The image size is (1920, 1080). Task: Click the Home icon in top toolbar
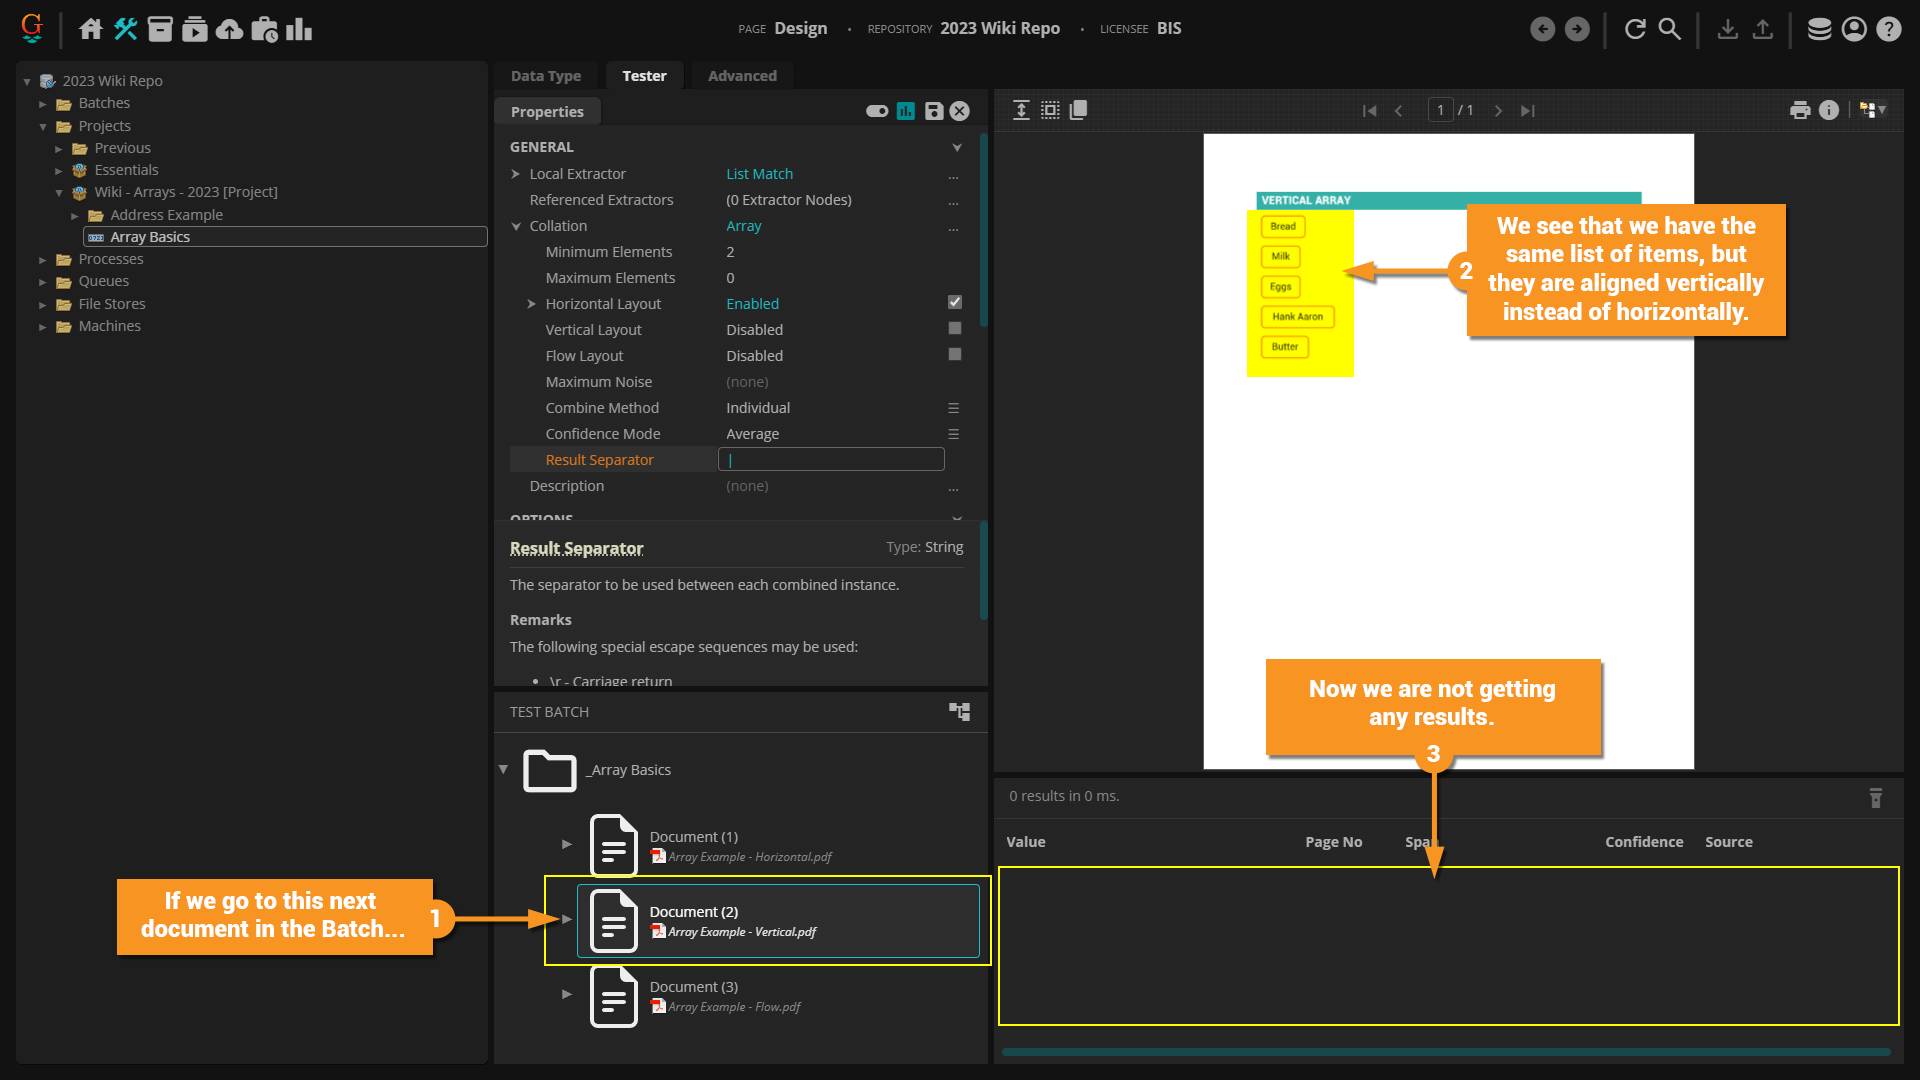click(x=91, y=29)
